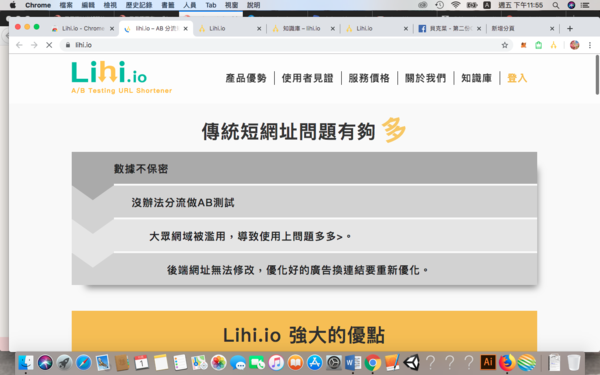Screen dimensions: 600x375
Task: Open Chrome three-dot menu
Action: [x=590, y=45]
